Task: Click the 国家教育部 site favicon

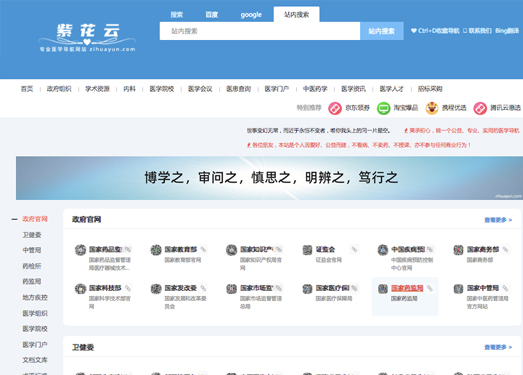Action: pos(156,250)
